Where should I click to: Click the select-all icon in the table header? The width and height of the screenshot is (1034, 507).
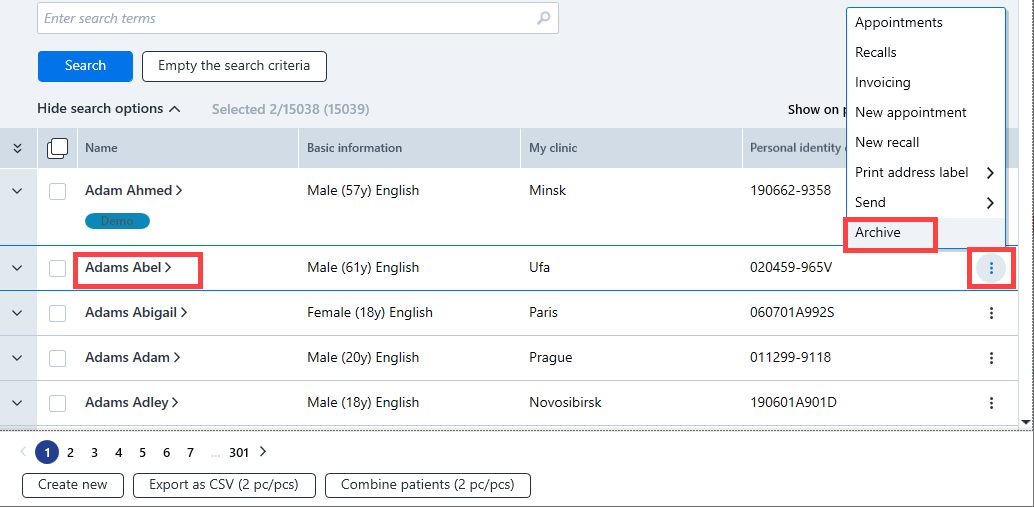(57, 148)
